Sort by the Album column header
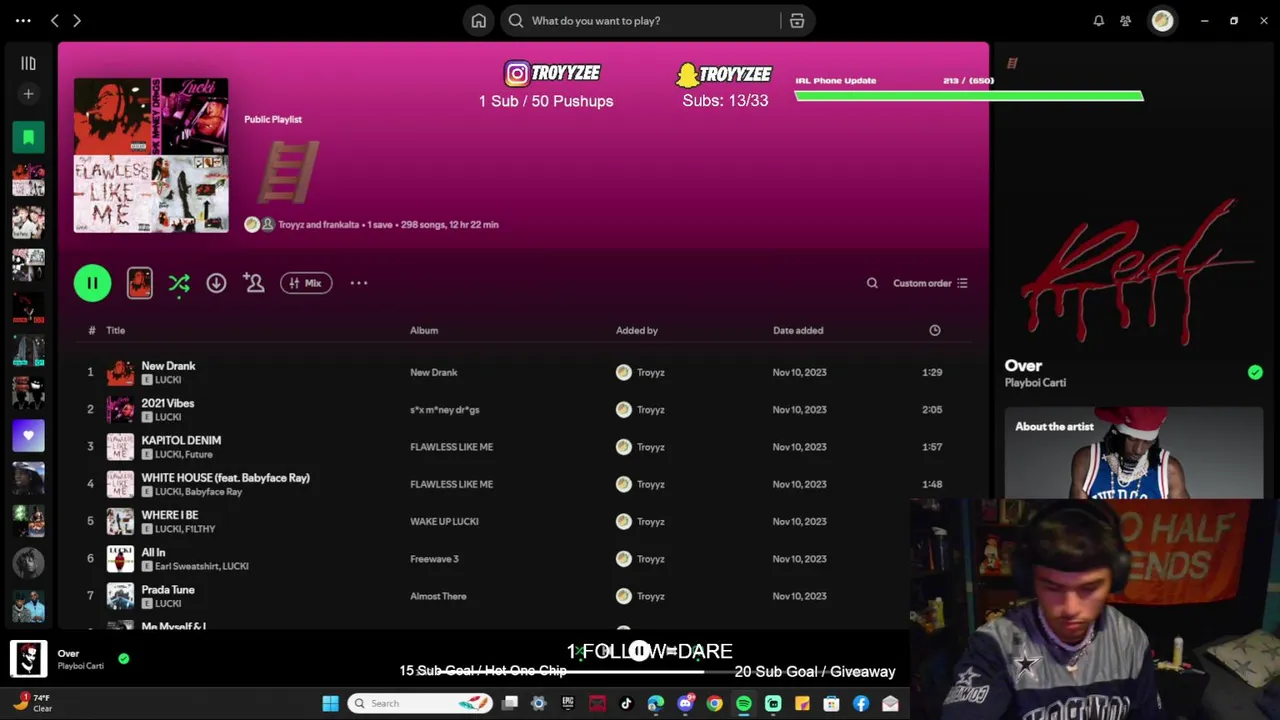 pos(424,330)
